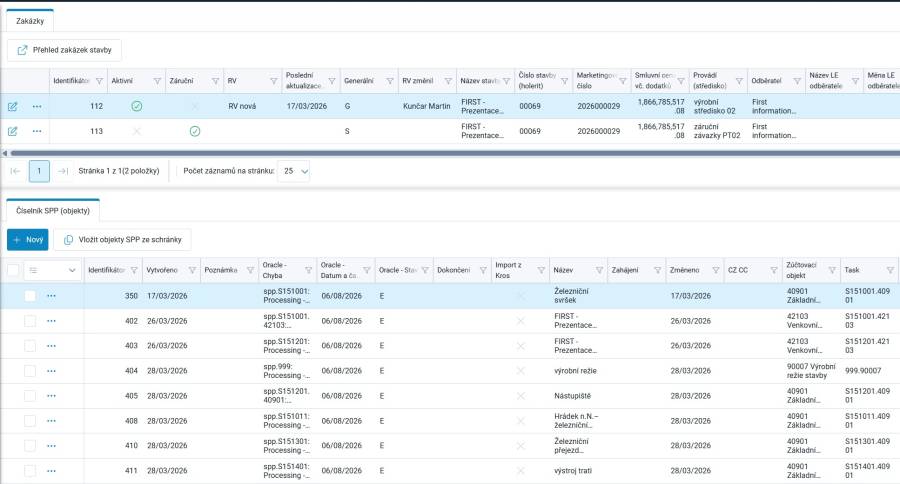Viewport: 900px width, 484px height.
Task: Check the row checkbox for object 405
Action: [x=30, y=396]
